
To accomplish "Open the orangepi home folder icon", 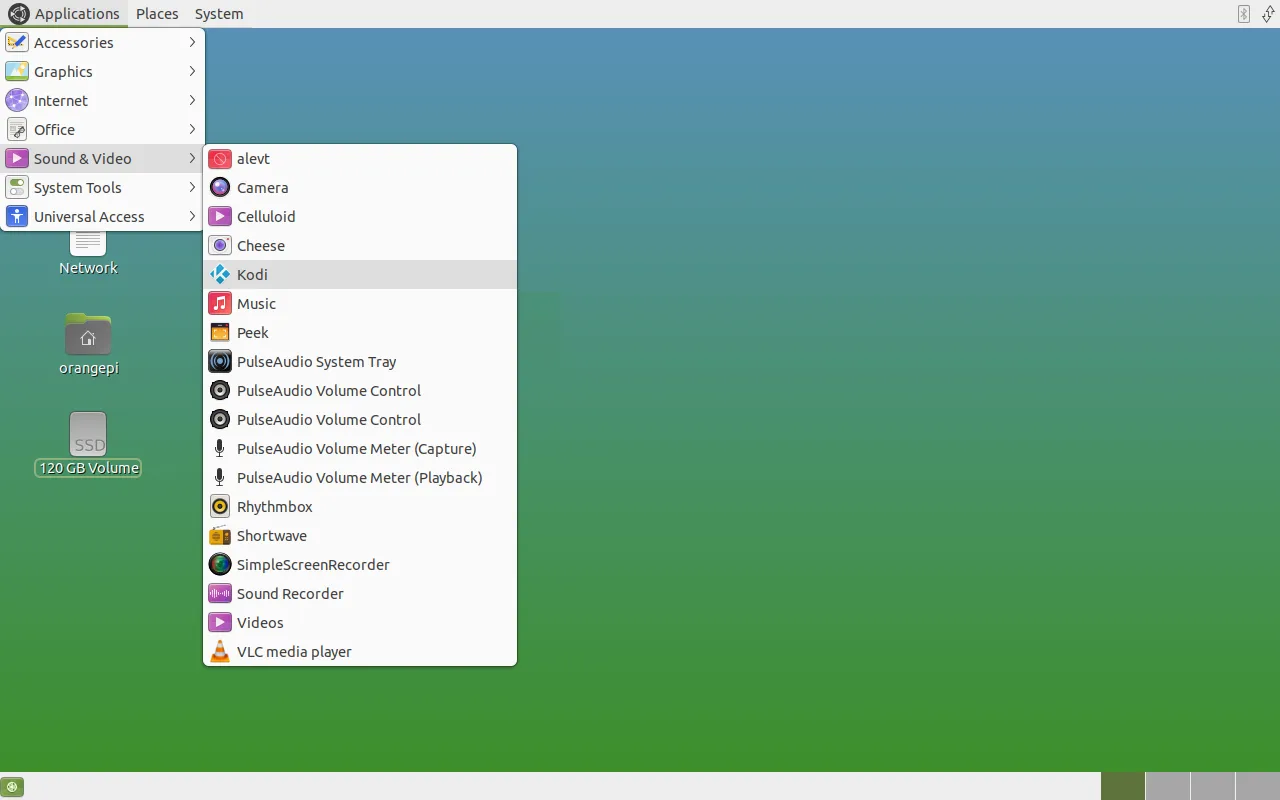I will pyautogui.click(x=88, y=335).
